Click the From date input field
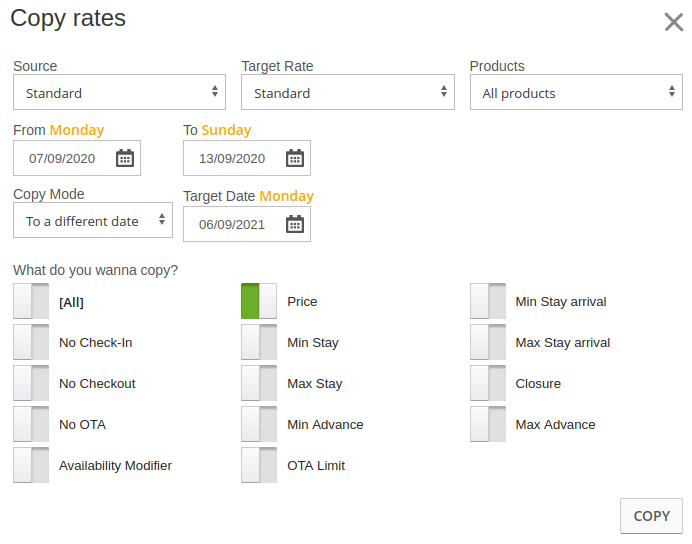 pos(64,158)
